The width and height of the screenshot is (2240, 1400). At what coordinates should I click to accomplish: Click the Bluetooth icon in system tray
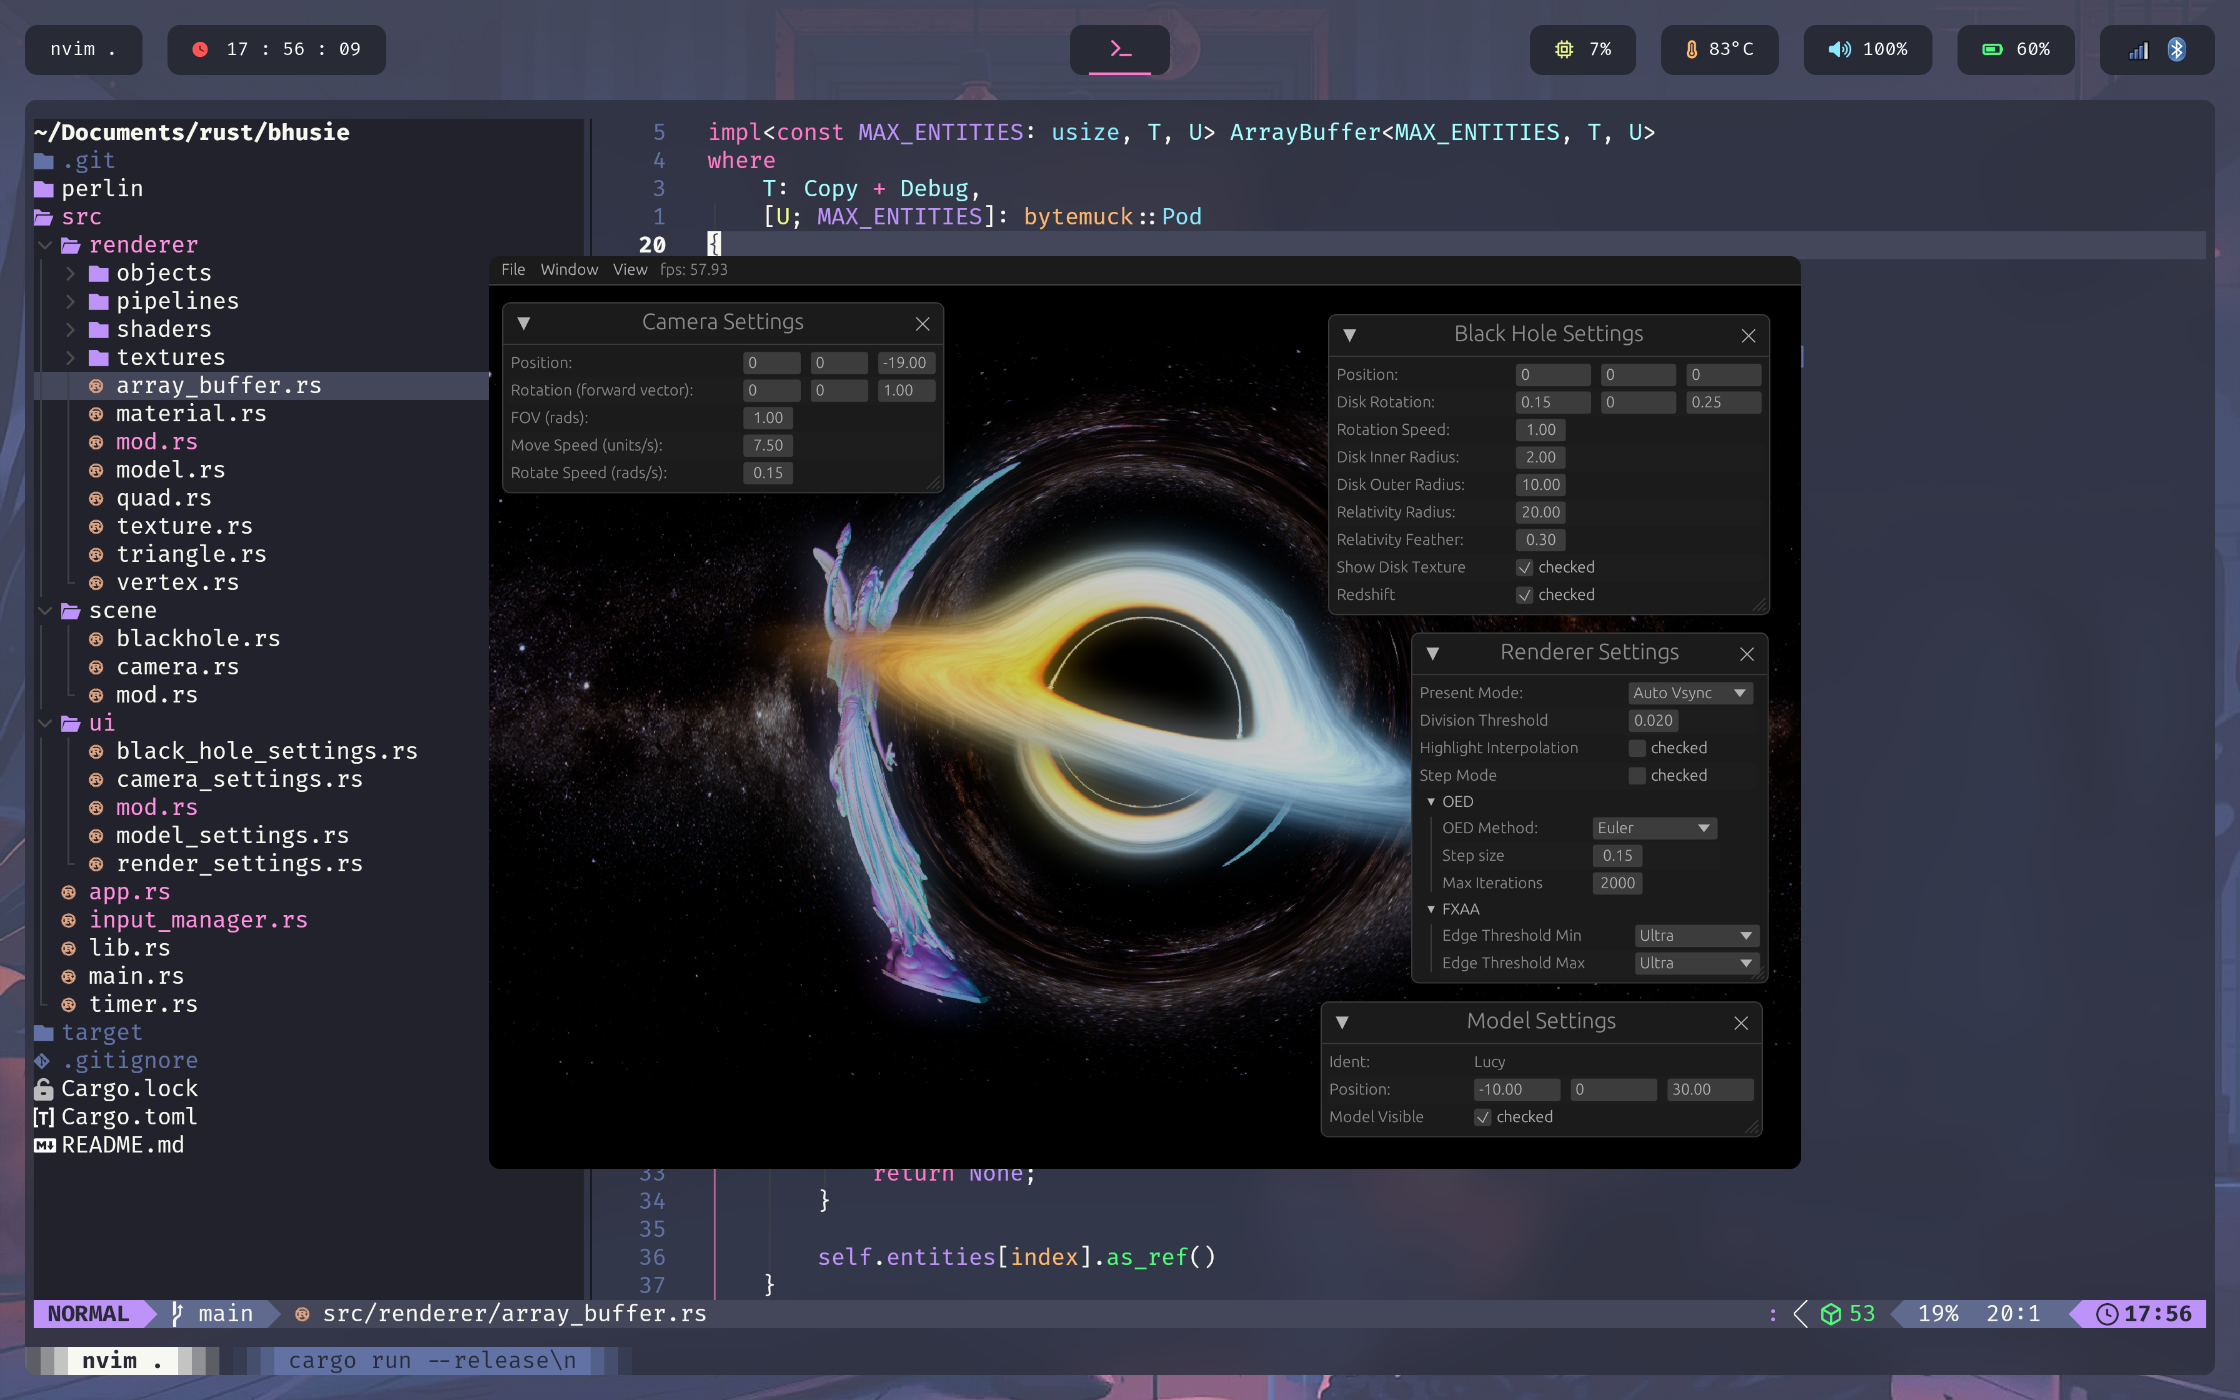click(x=2176, y=50)
